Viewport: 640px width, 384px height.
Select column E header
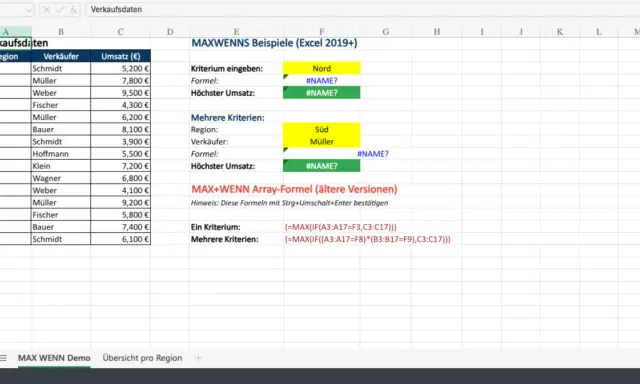point(236,32)
